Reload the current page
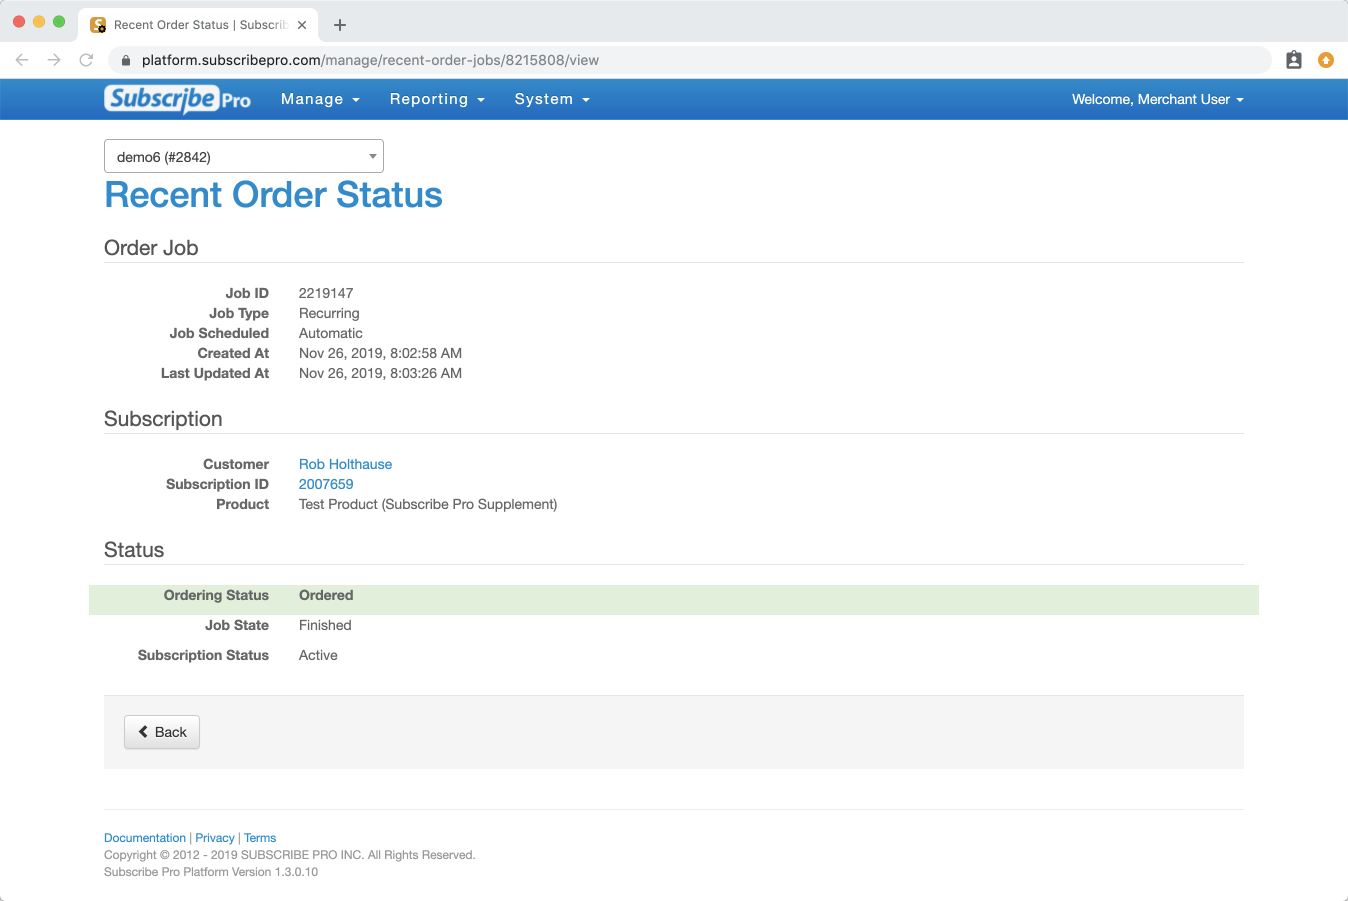The height and width of the screenshot is (901, 1348). 86,60
